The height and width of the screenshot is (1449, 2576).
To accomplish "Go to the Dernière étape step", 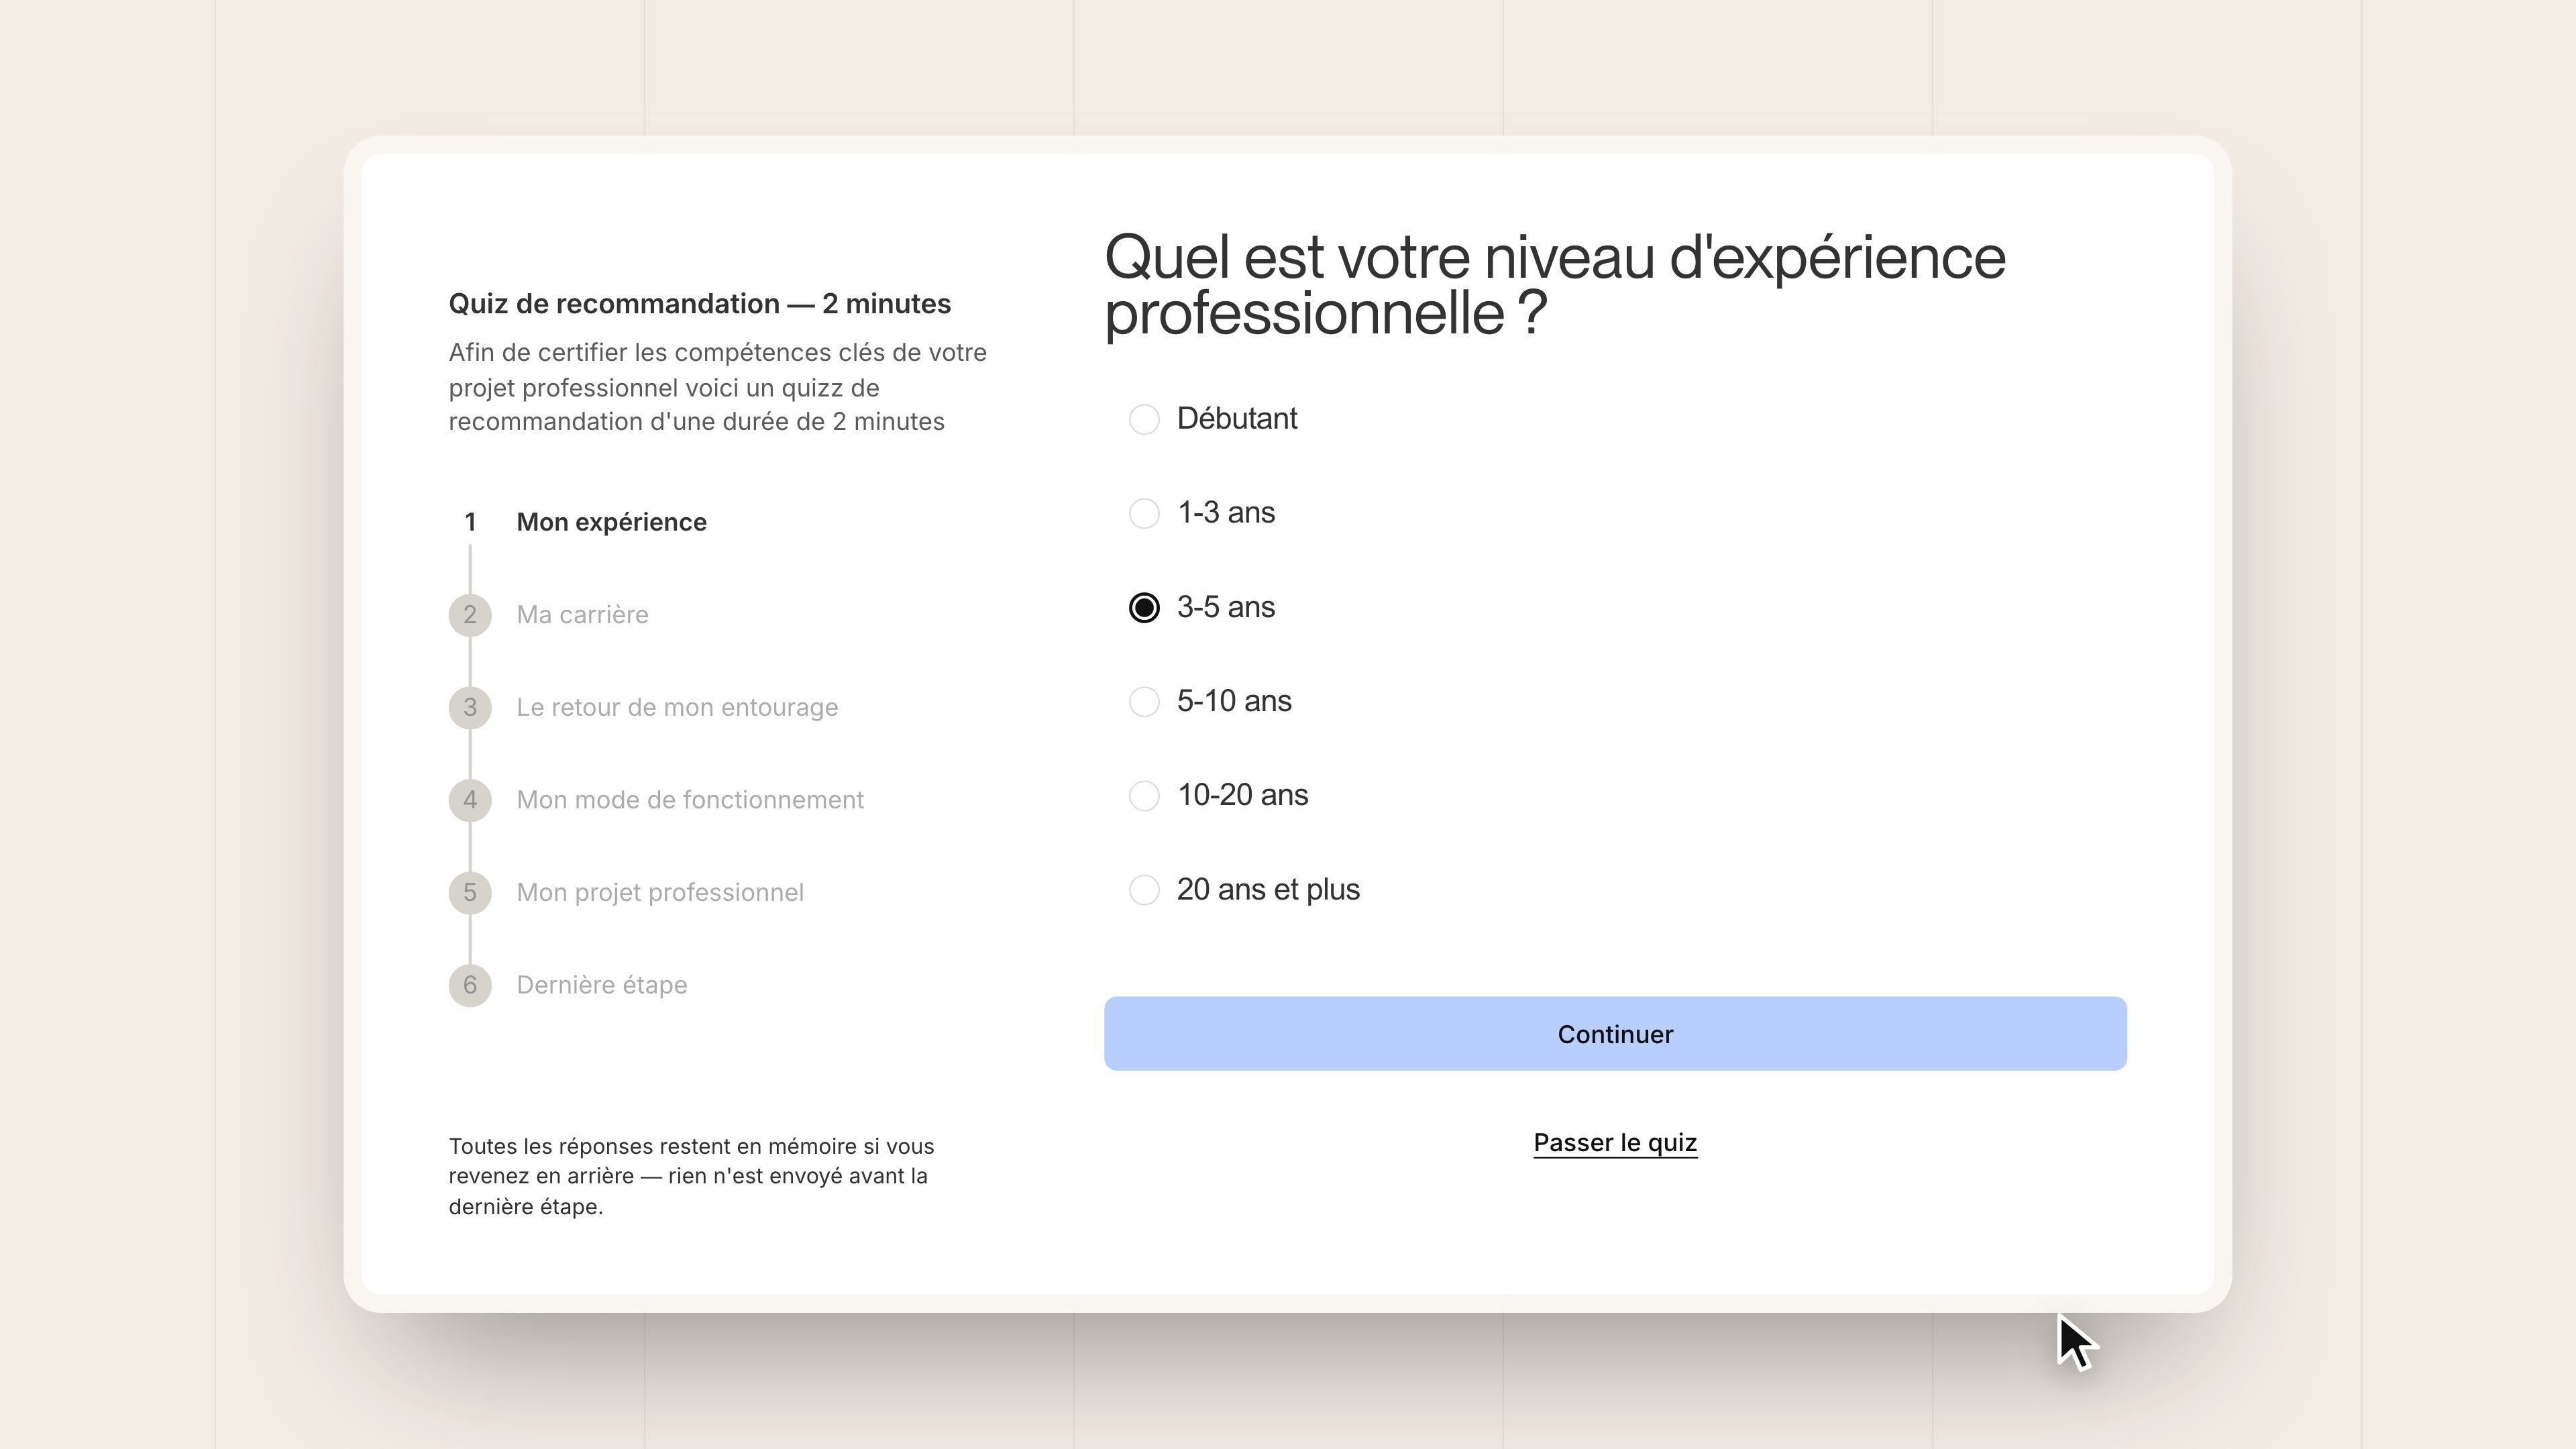I will pyautogui.click(x=602, y=985).
